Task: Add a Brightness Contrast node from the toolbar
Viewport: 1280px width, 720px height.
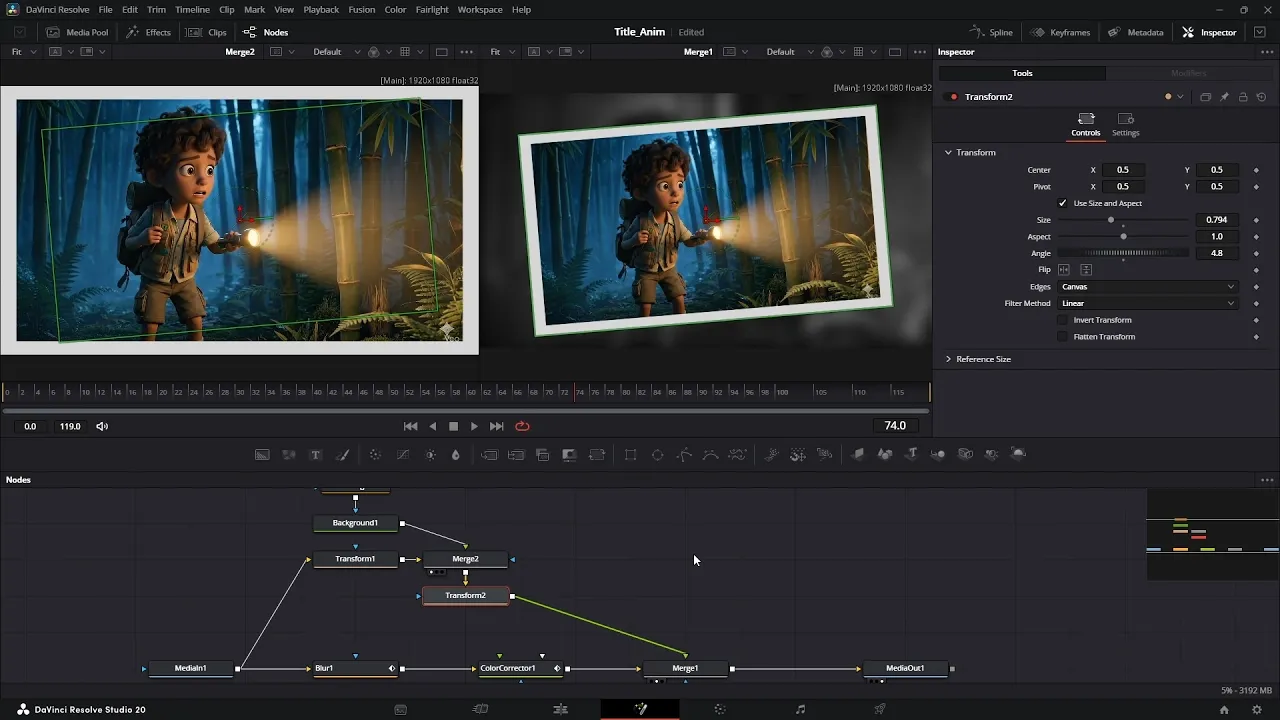Action: tap(430, 454)
